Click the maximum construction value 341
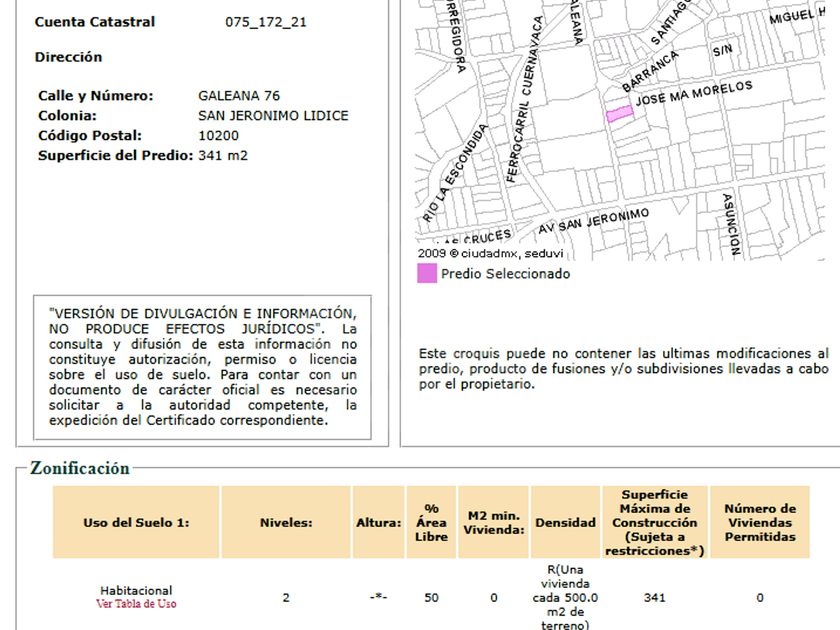The image size is (840, 630). (x=655, y=597)
